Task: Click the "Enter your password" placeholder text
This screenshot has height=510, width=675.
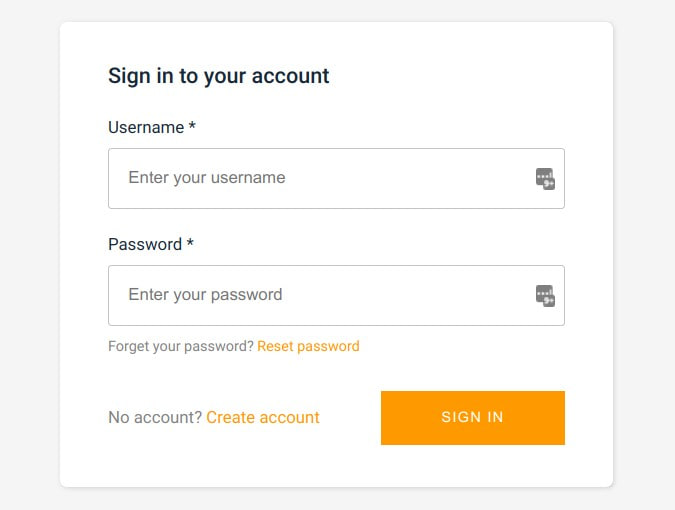Action: [x=205, y=295]
